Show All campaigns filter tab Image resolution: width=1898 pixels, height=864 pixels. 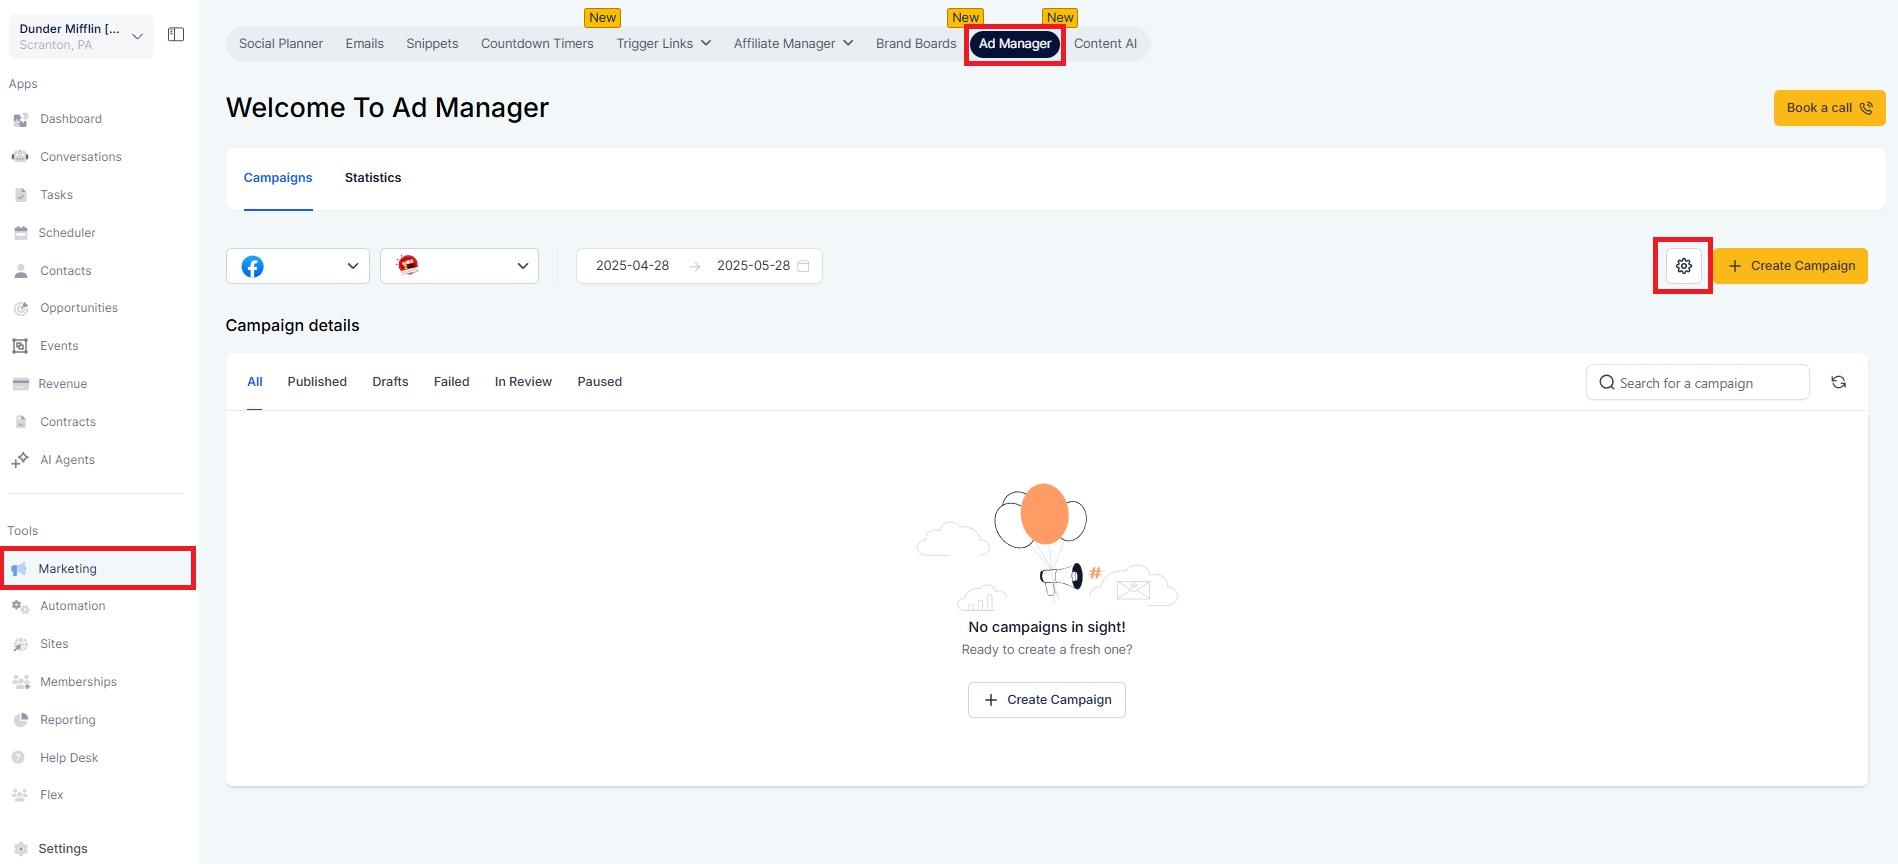click(255, 382)
